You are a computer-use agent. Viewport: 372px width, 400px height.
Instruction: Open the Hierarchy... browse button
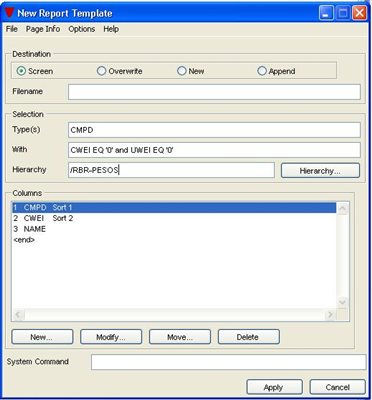(x=320, y=171)
